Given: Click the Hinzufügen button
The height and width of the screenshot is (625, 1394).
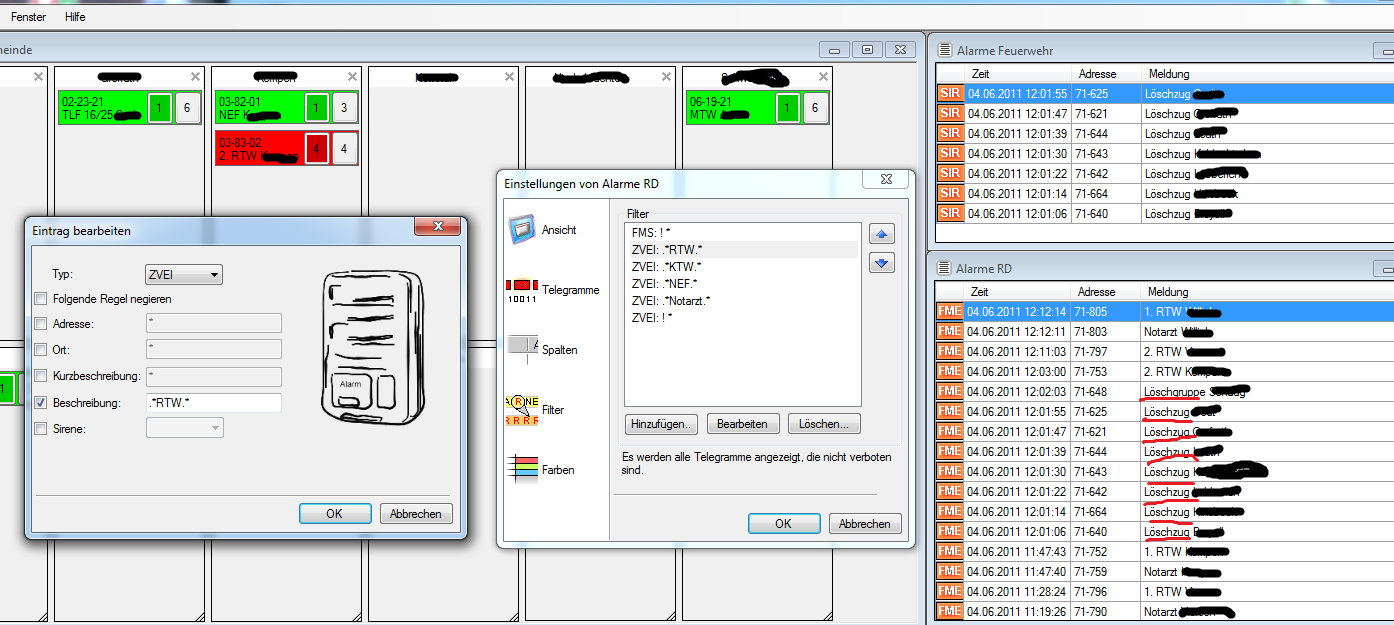Looking at the screenshot, I should coord(662,424).
